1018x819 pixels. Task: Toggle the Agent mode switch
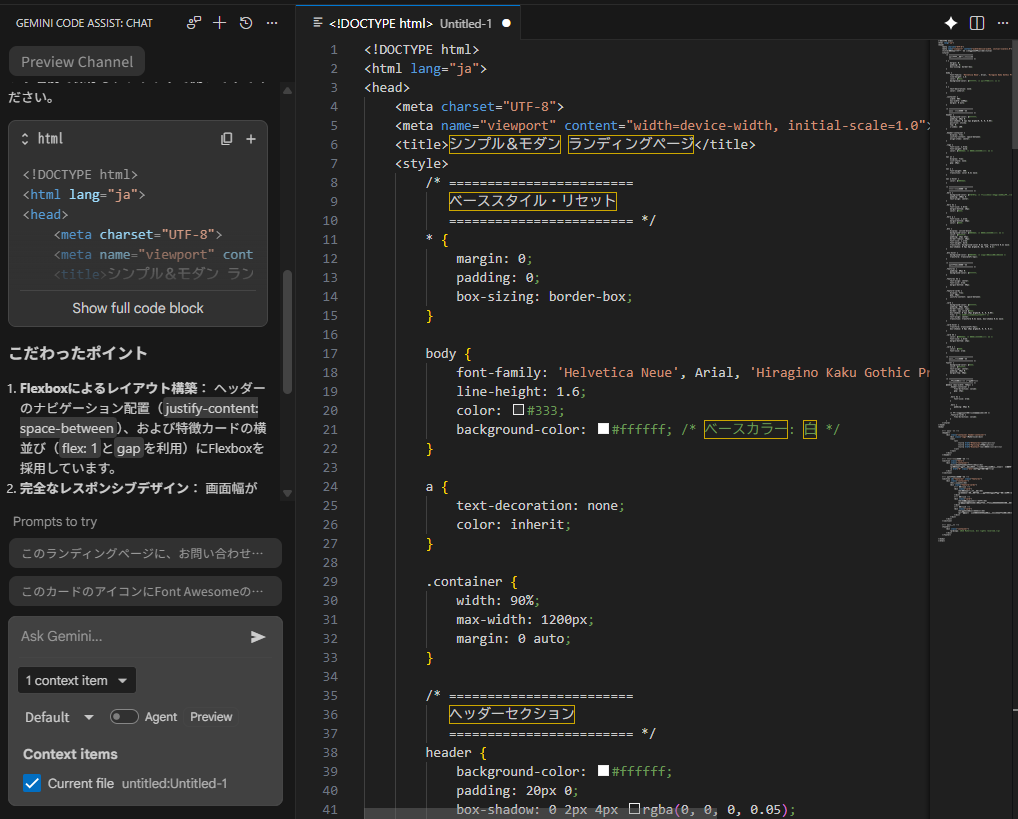[123, 717]
